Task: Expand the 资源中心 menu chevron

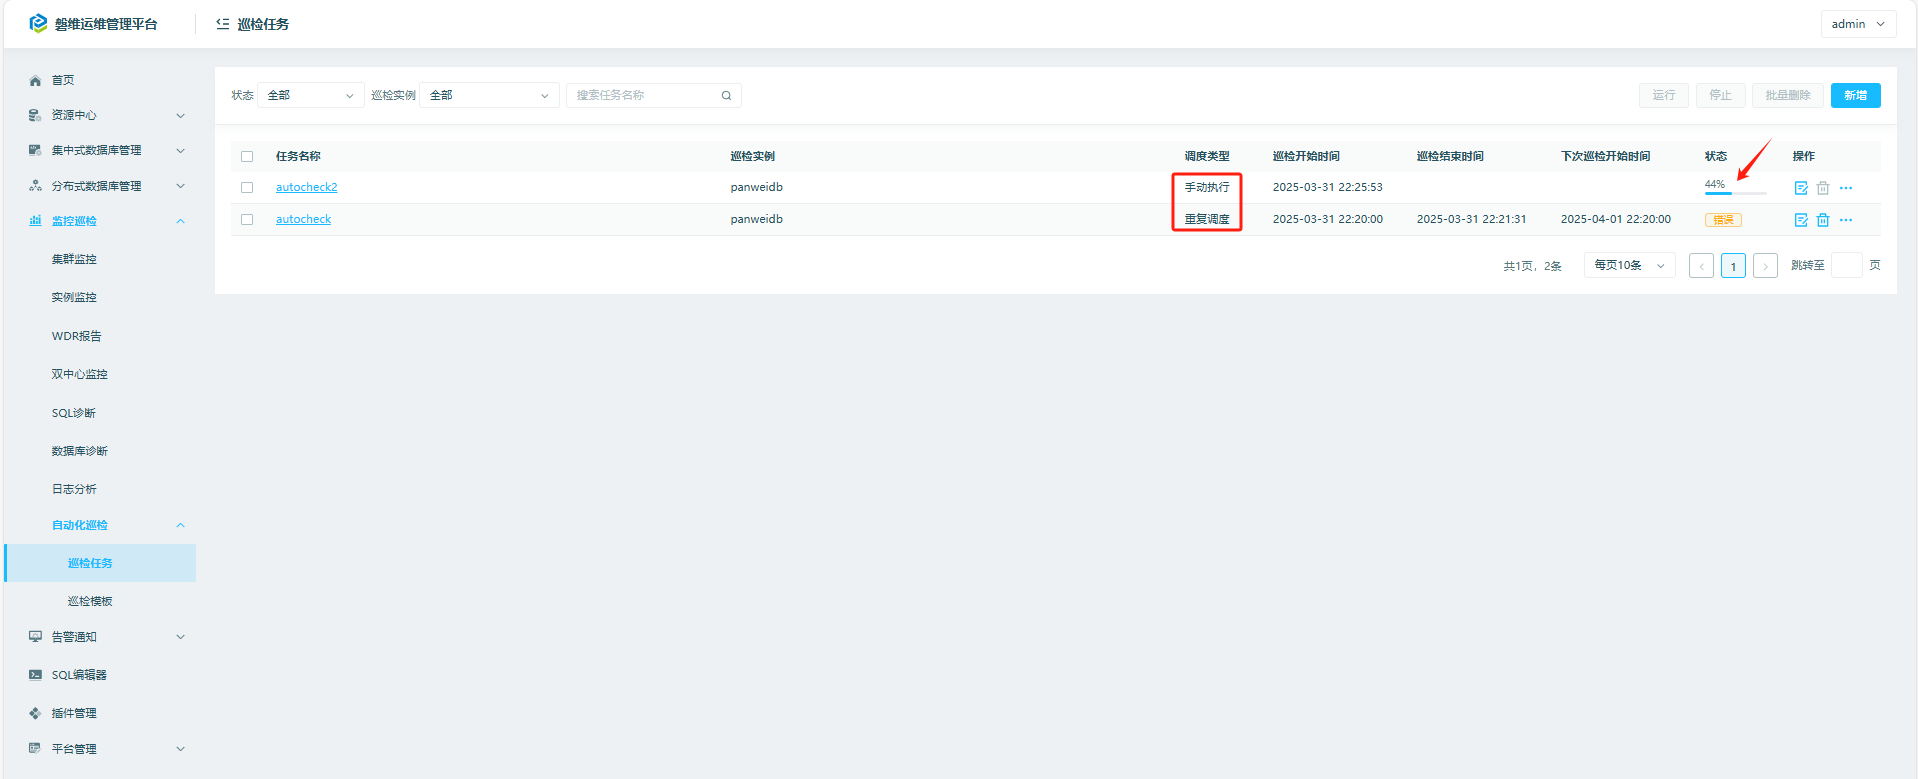Action: pyautogui.click(x=181, y=116)
